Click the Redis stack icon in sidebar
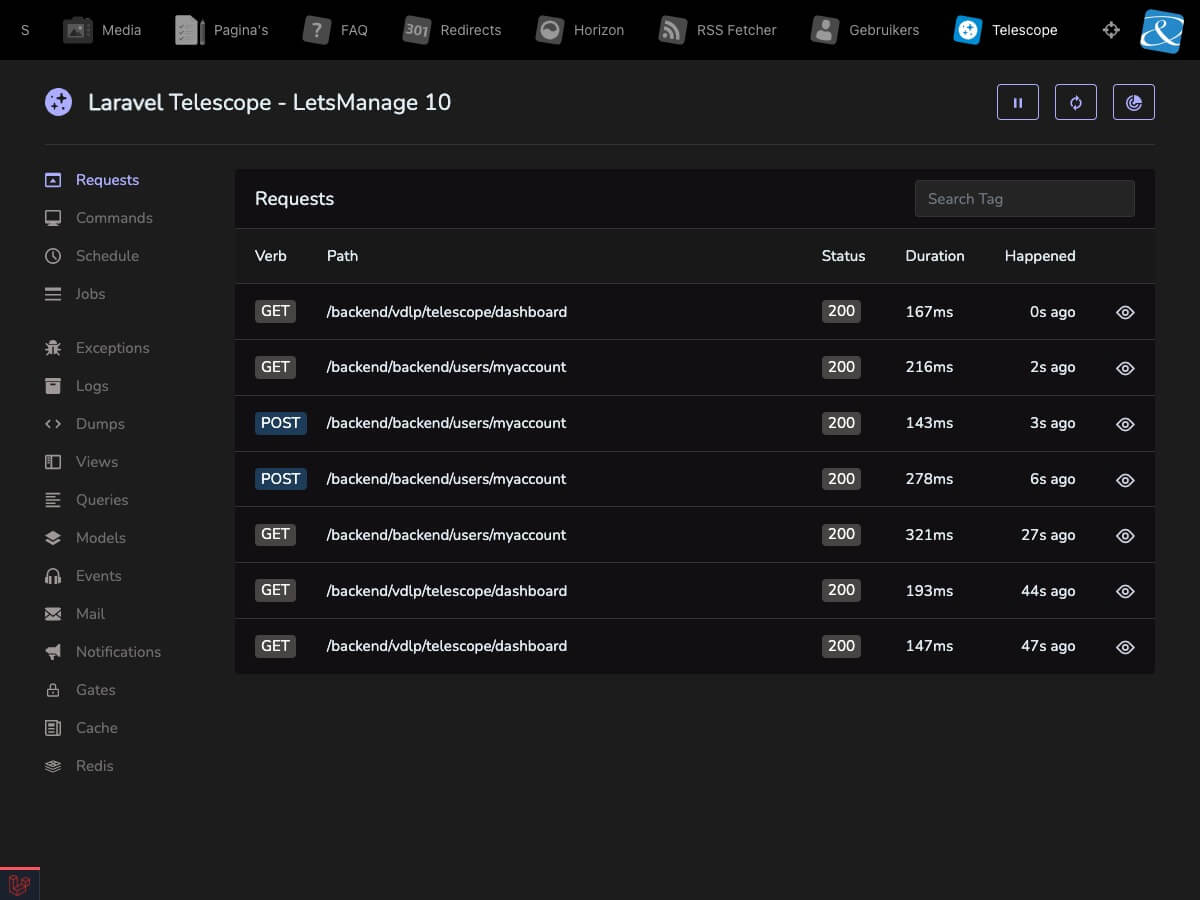This screenshot has width=1200, height=900. (53, 766)
